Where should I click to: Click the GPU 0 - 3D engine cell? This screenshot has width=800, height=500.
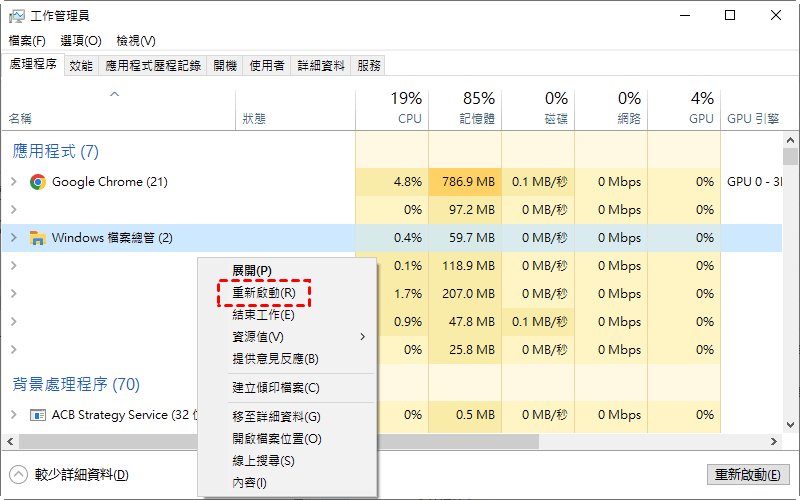[754, 182]
